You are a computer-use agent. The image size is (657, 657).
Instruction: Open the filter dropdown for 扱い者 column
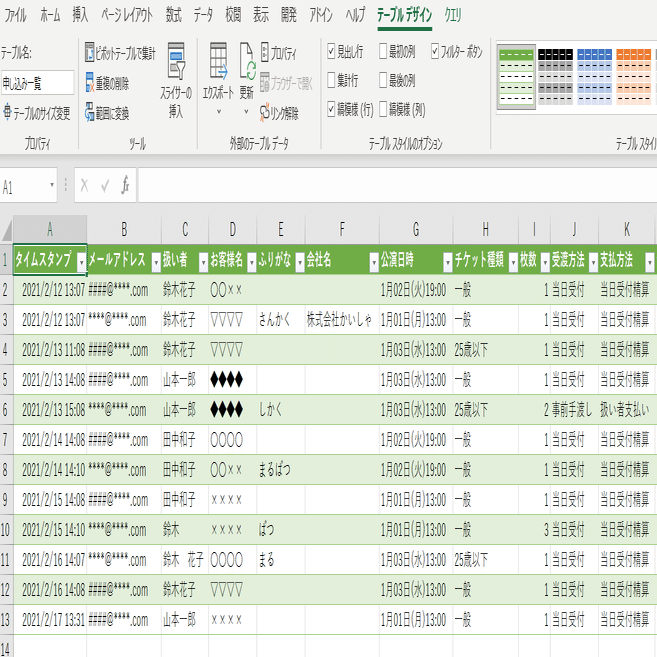pyautogui.click(x=203, y=263)
